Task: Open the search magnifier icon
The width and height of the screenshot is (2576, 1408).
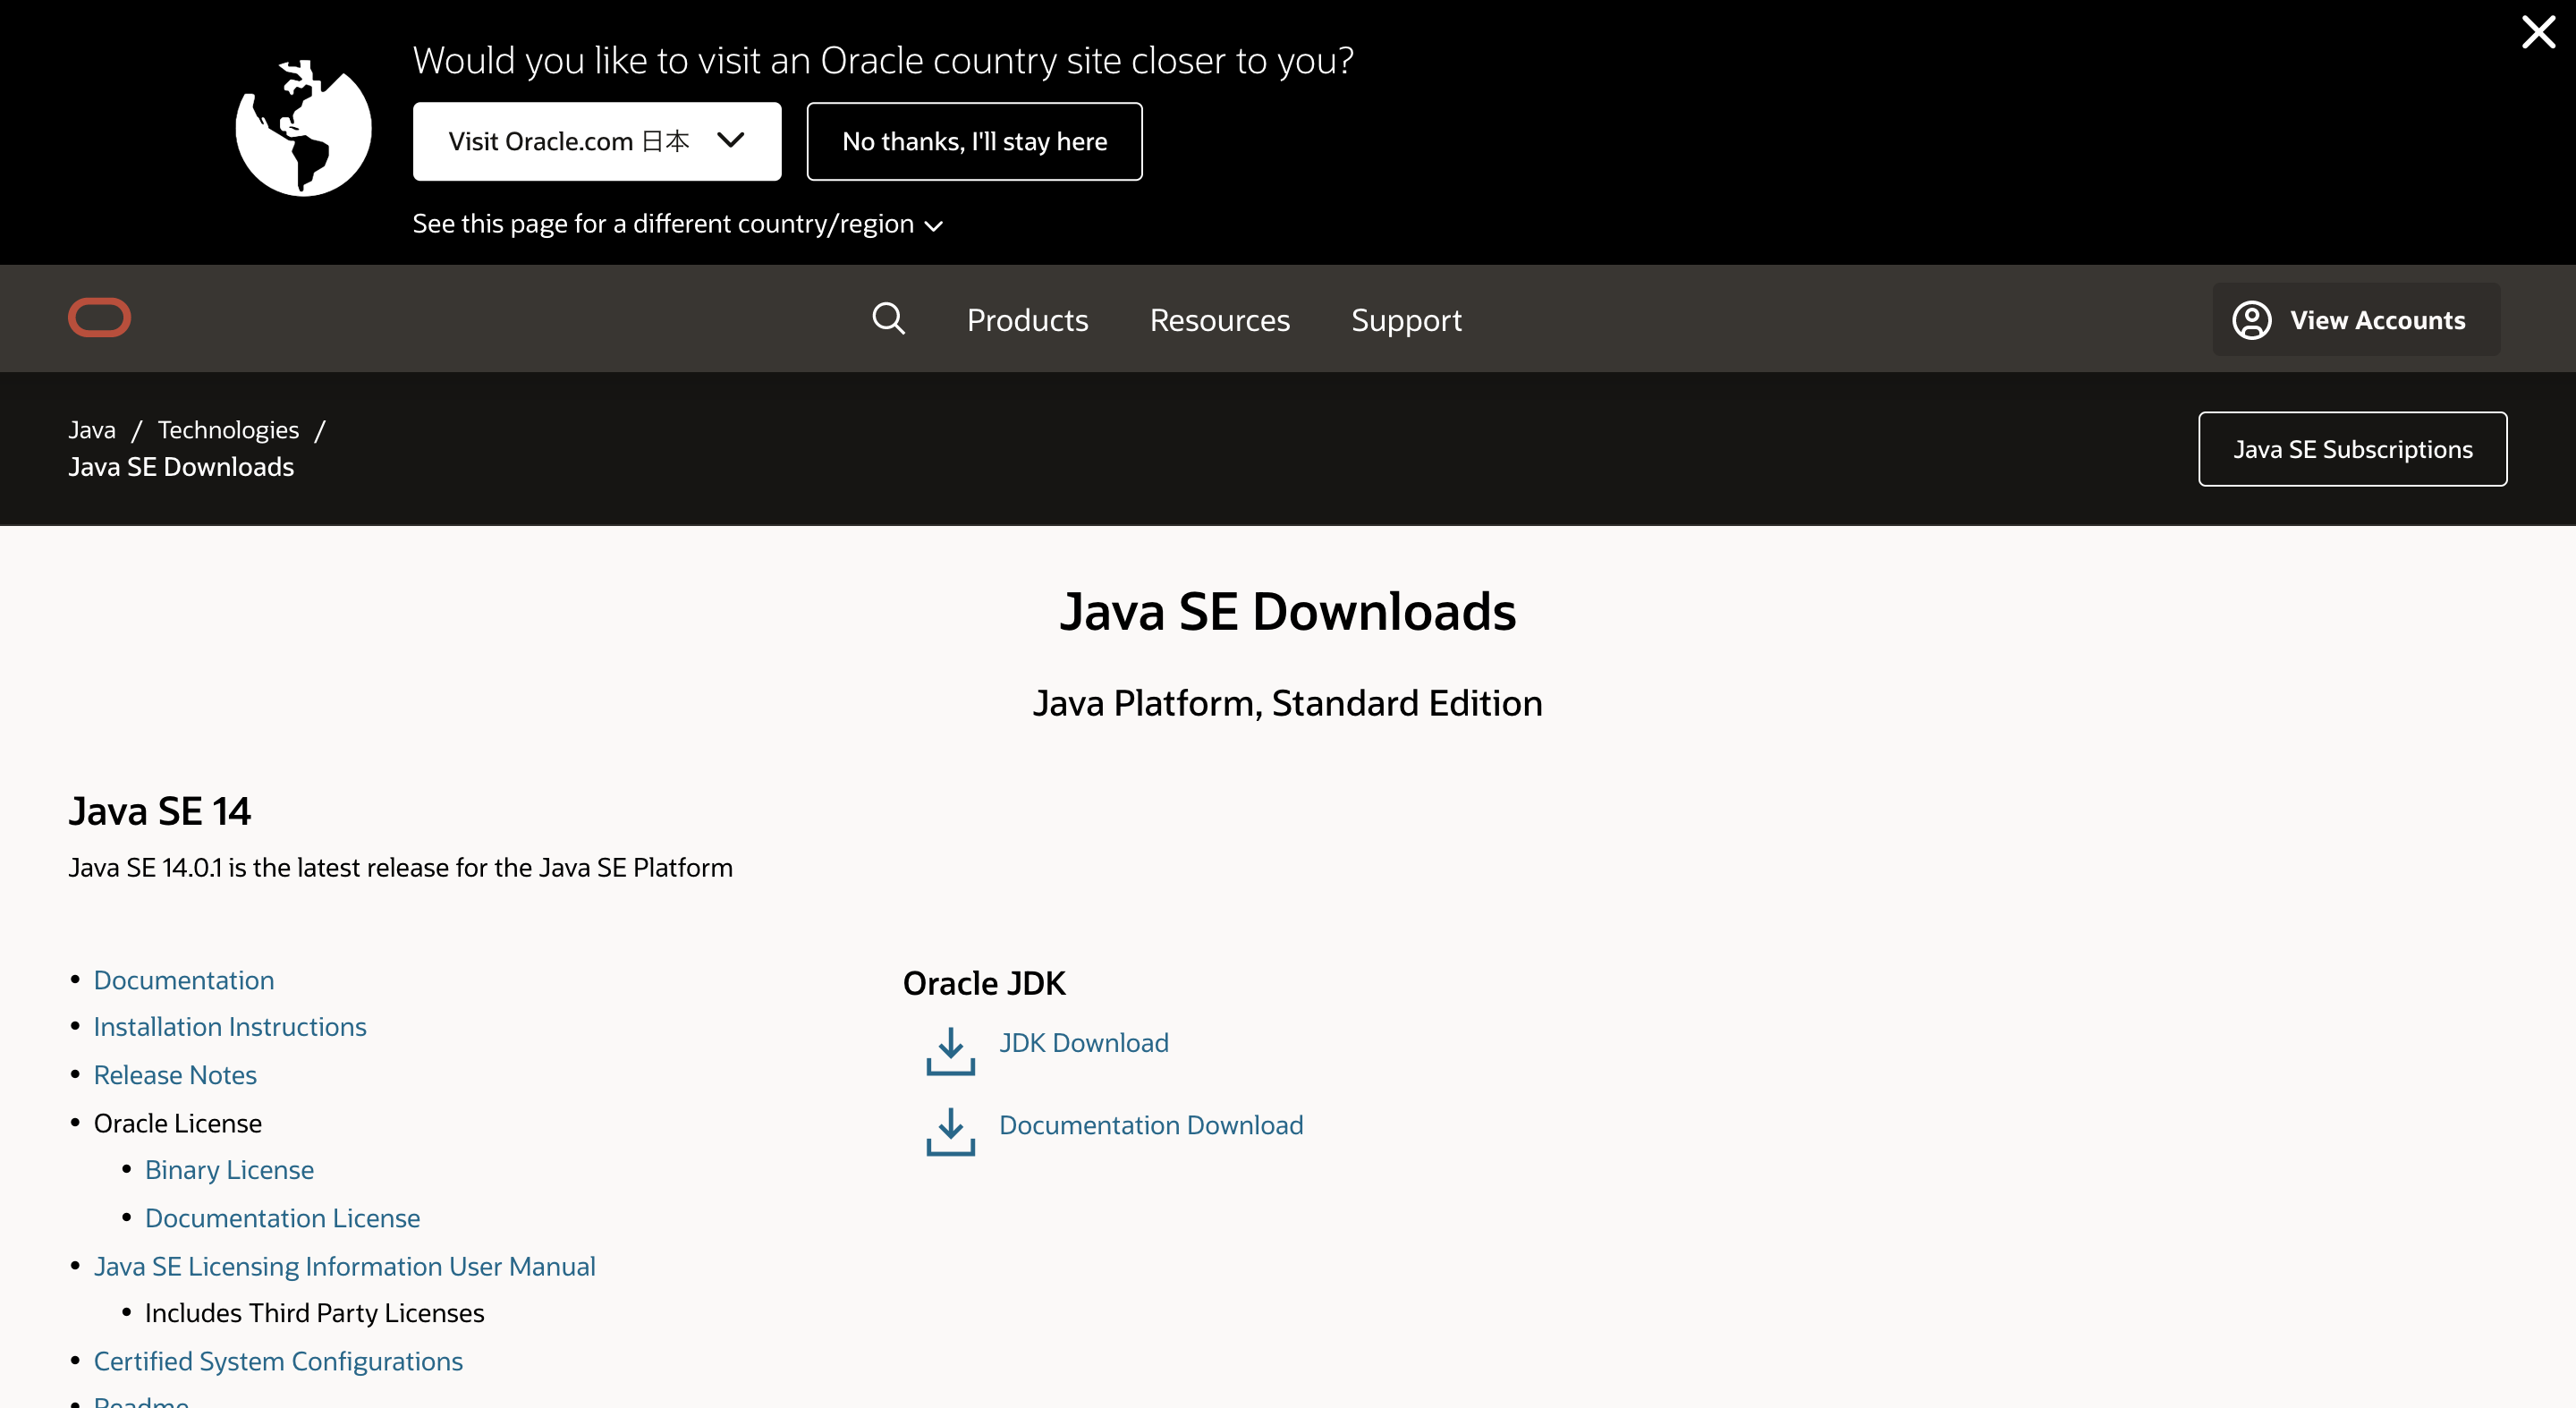Action: pyautogui.click(x=888, y=319)
